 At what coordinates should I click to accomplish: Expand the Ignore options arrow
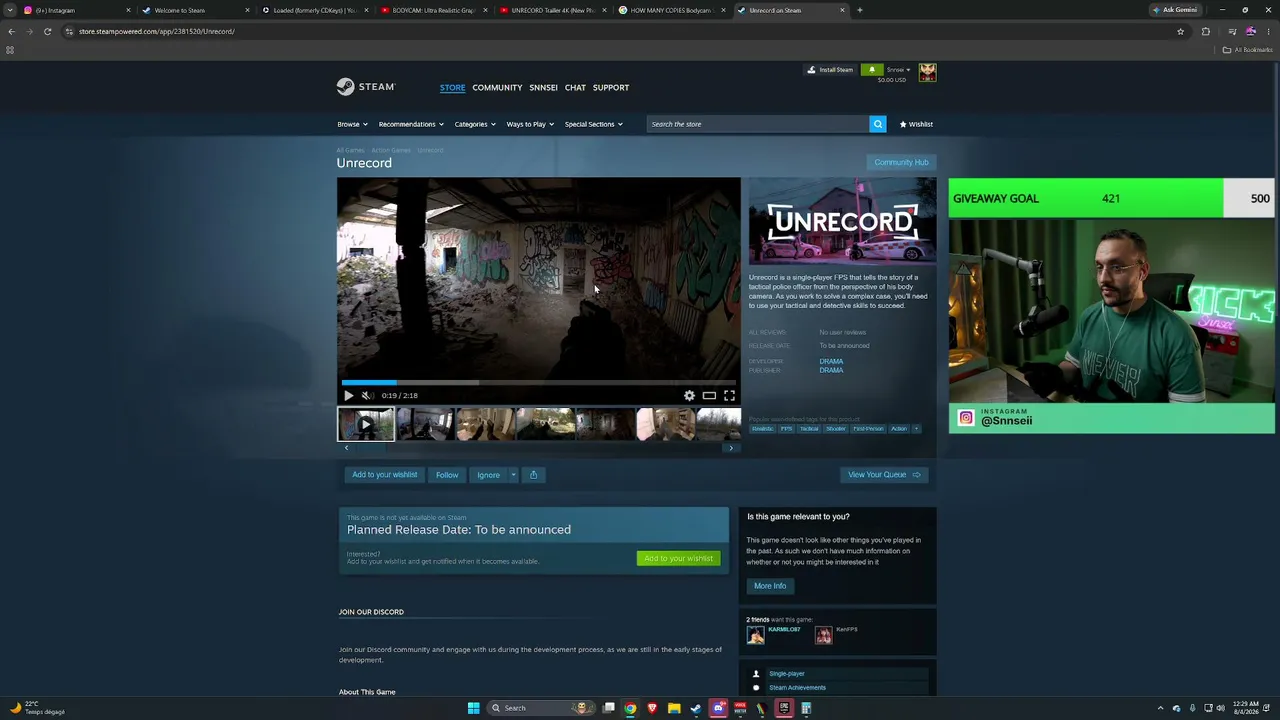point(513,475)
